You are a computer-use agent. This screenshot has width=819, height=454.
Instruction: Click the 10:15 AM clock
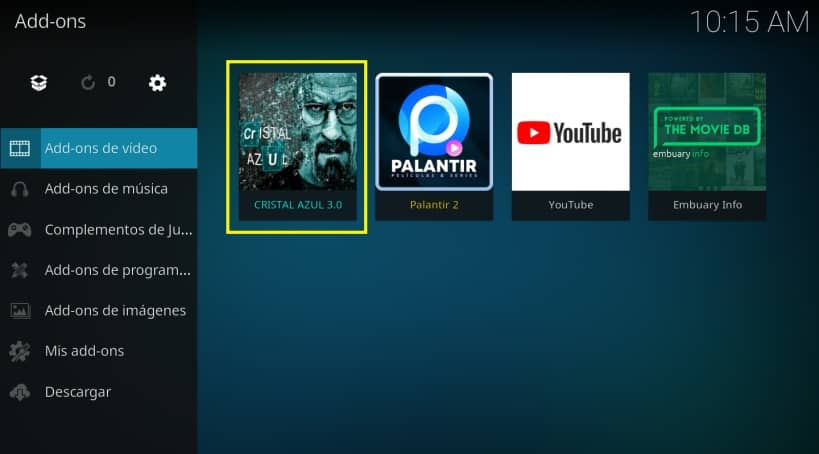750,22
